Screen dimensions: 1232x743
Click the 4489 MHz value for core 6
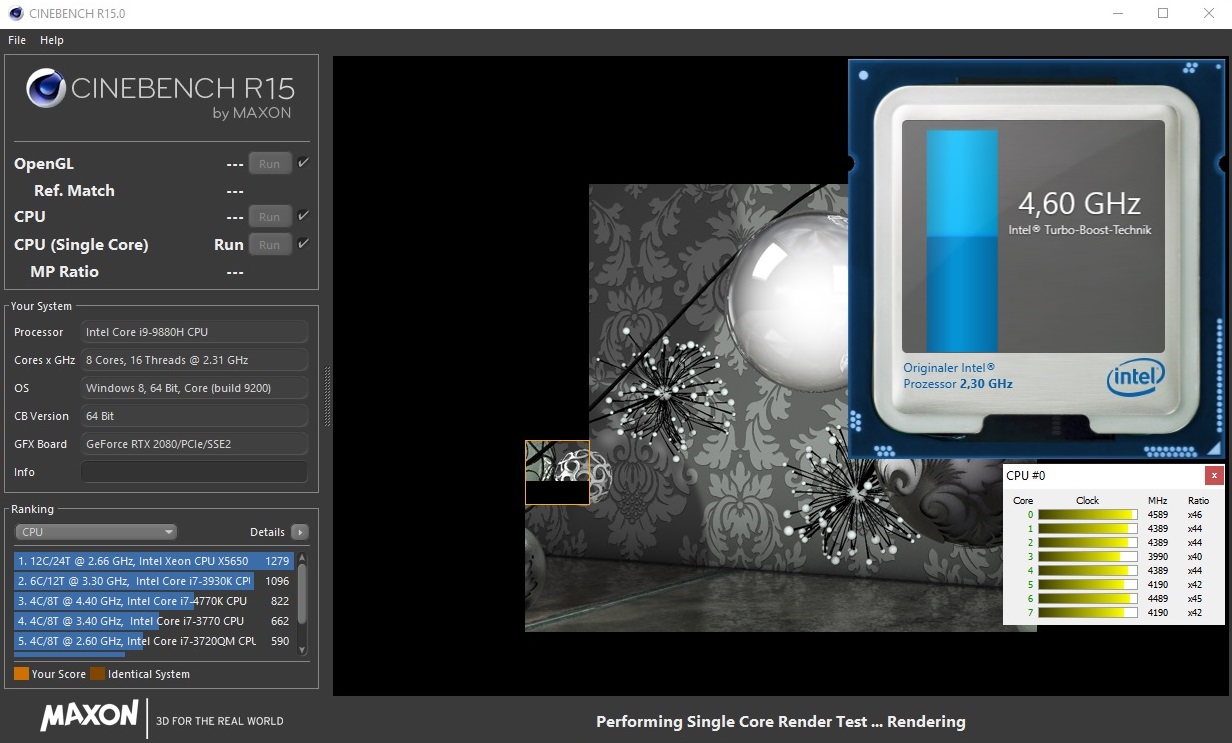click(x=1158, y=599)
